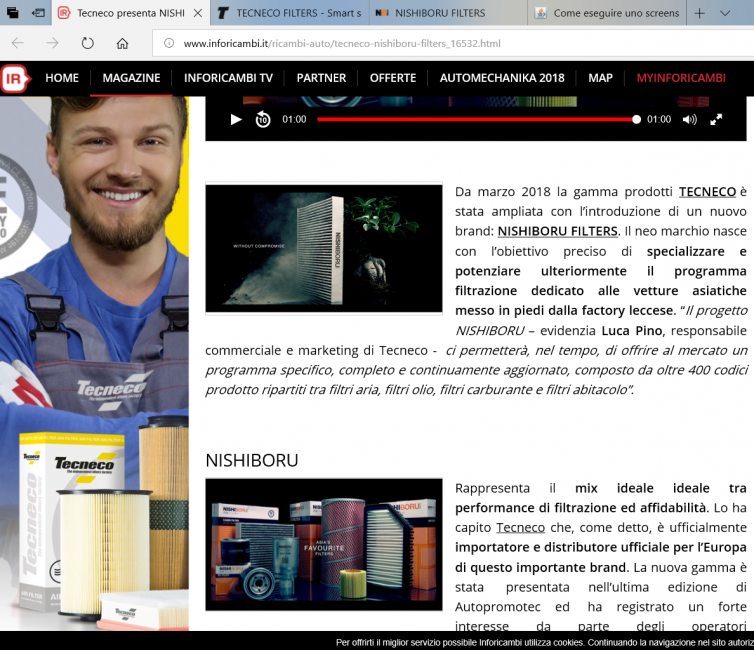The width and height of the screenshot is (754, 650).
Task: Open the tab list chevron
Action: click(x=725, y=13)
